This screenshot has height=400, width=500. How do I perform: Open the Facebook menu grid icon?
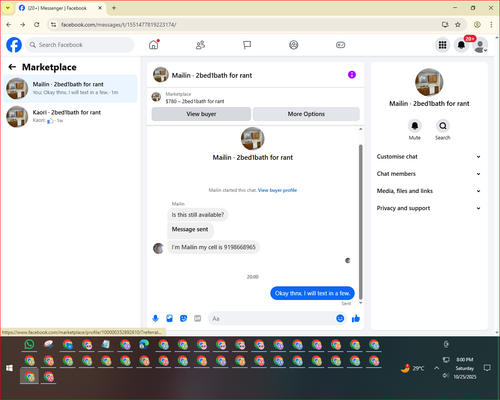[442, 45]
